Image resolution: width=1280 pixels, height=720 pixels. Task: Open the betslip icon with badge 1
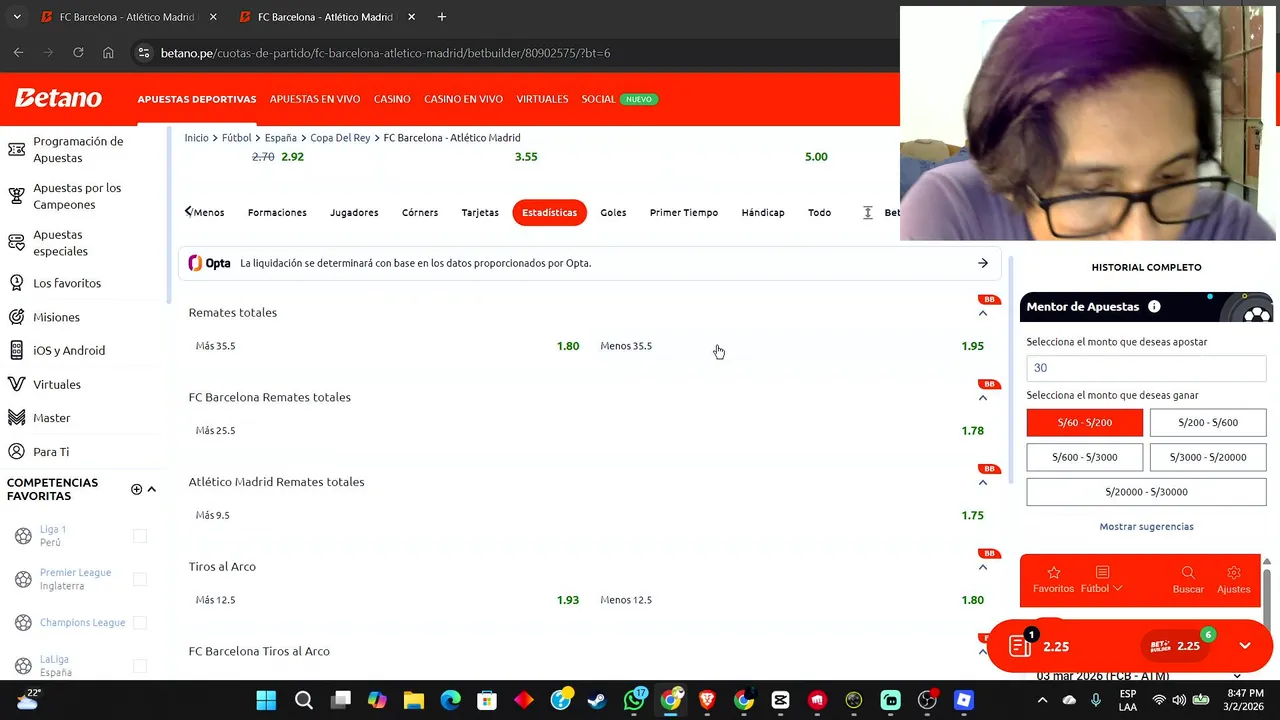coord(1021,645)
